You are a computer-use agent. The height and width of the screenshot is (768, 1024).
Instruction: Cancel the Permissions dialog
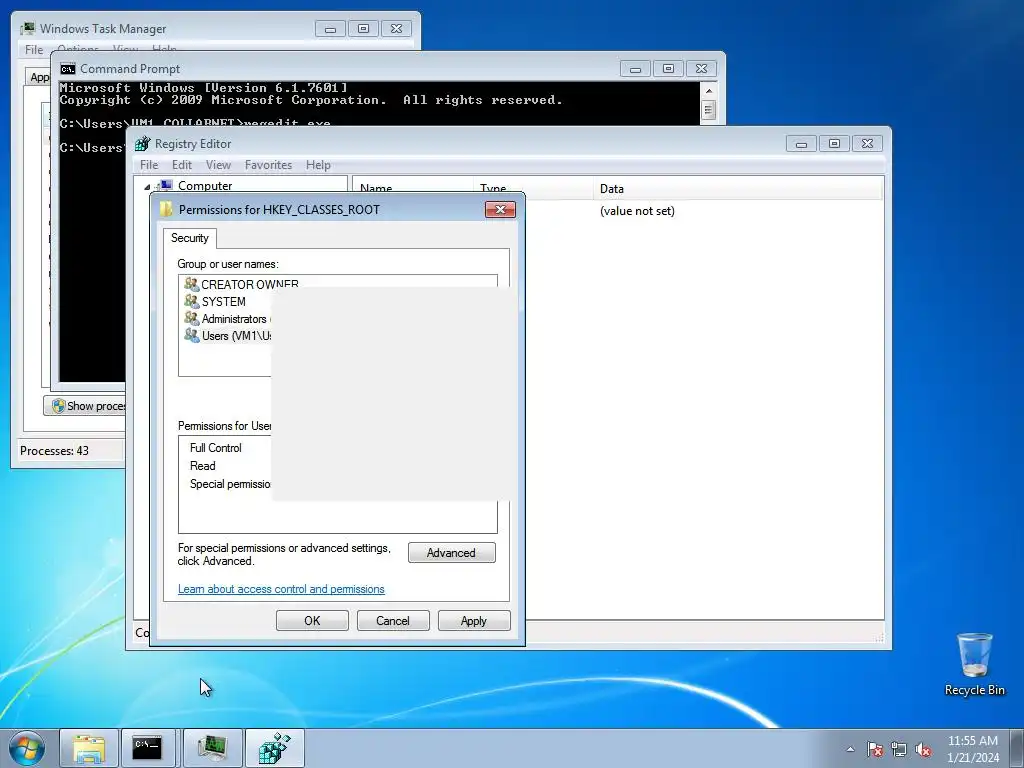[392, 620]
